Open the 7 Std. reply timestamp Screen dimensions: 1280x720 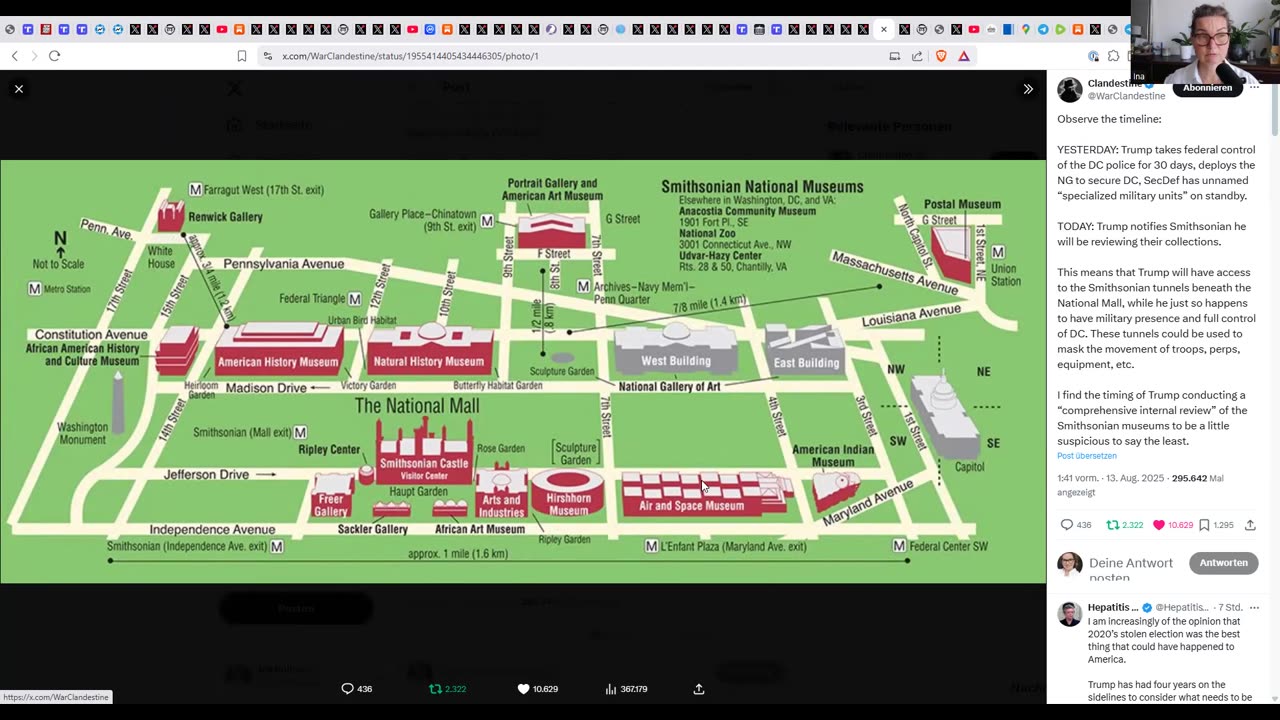coord(1230,607)
